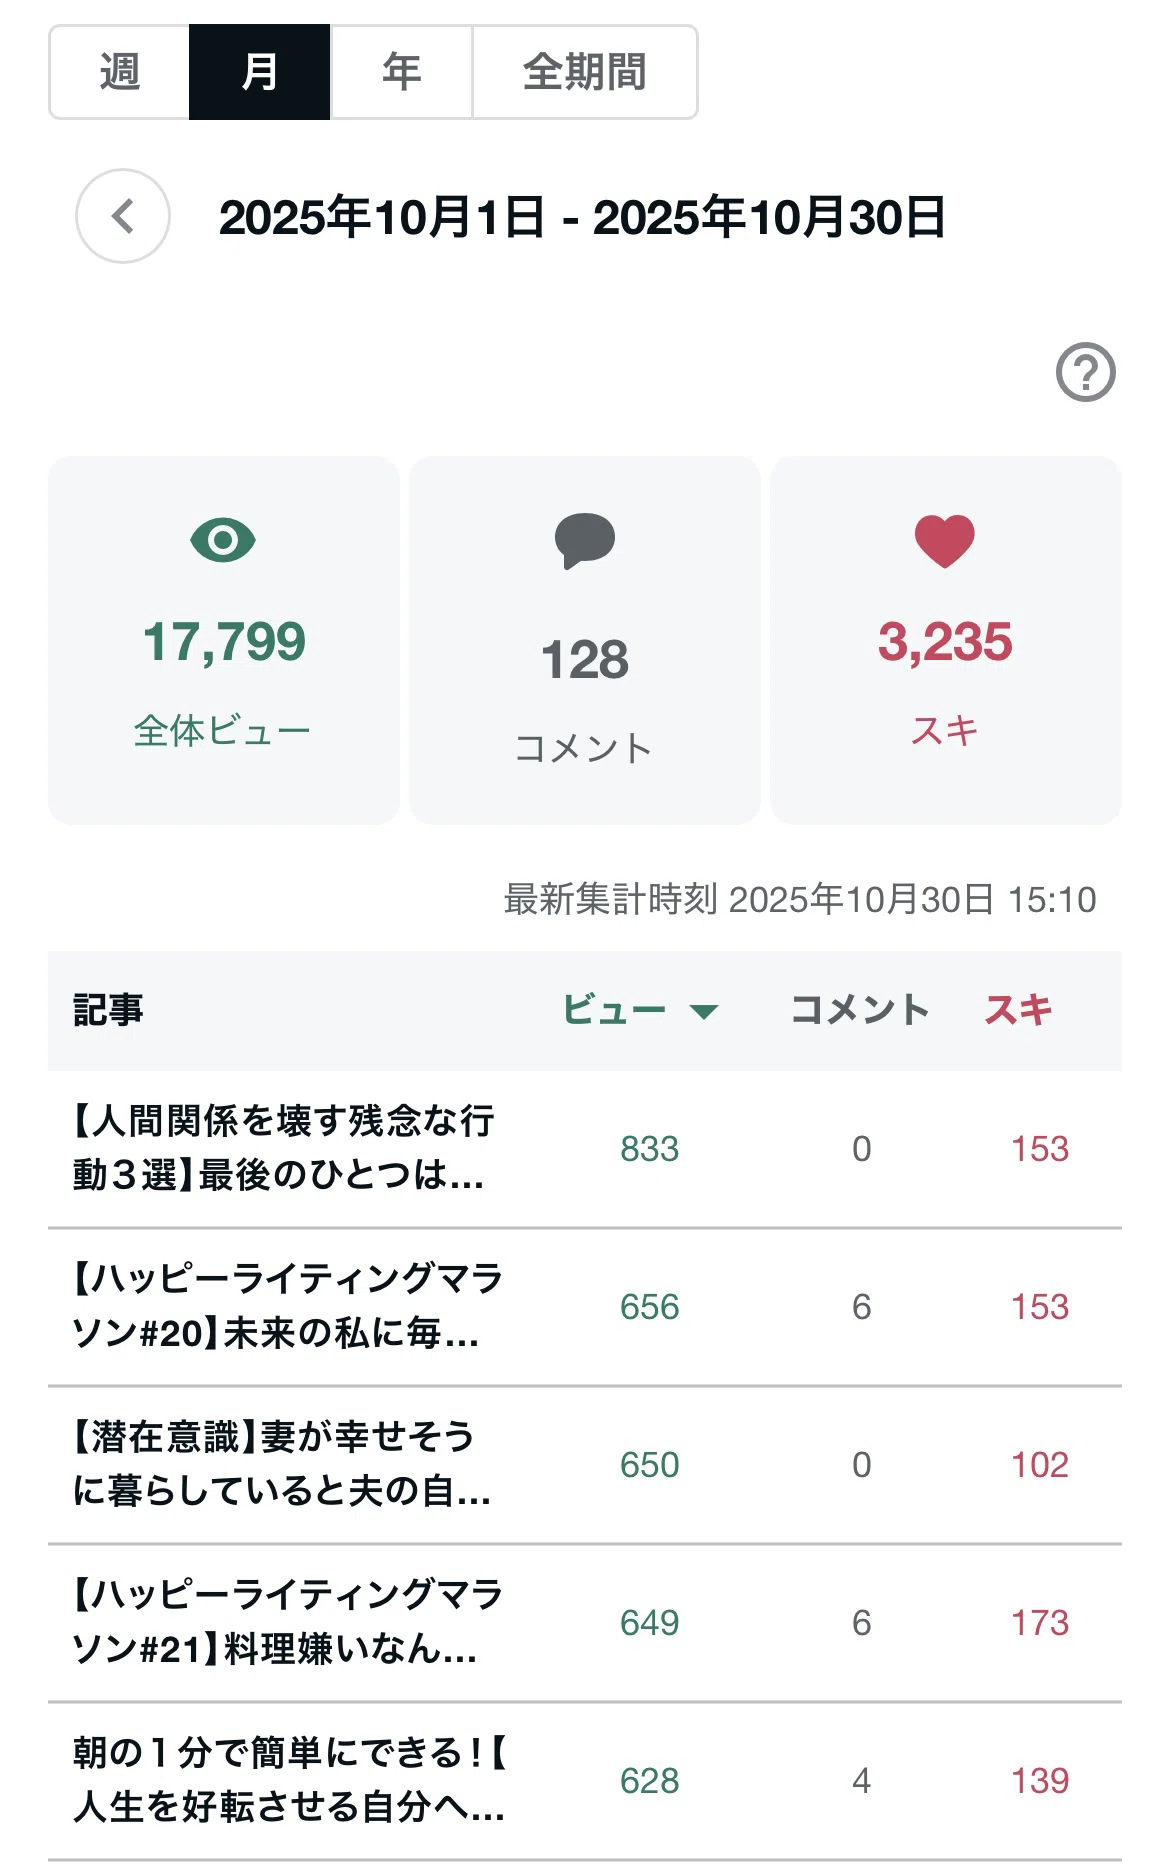Screen dimensions: 1170x1875
Task: Click the 17,799 全体ビュー card
Action: (224, 640)
